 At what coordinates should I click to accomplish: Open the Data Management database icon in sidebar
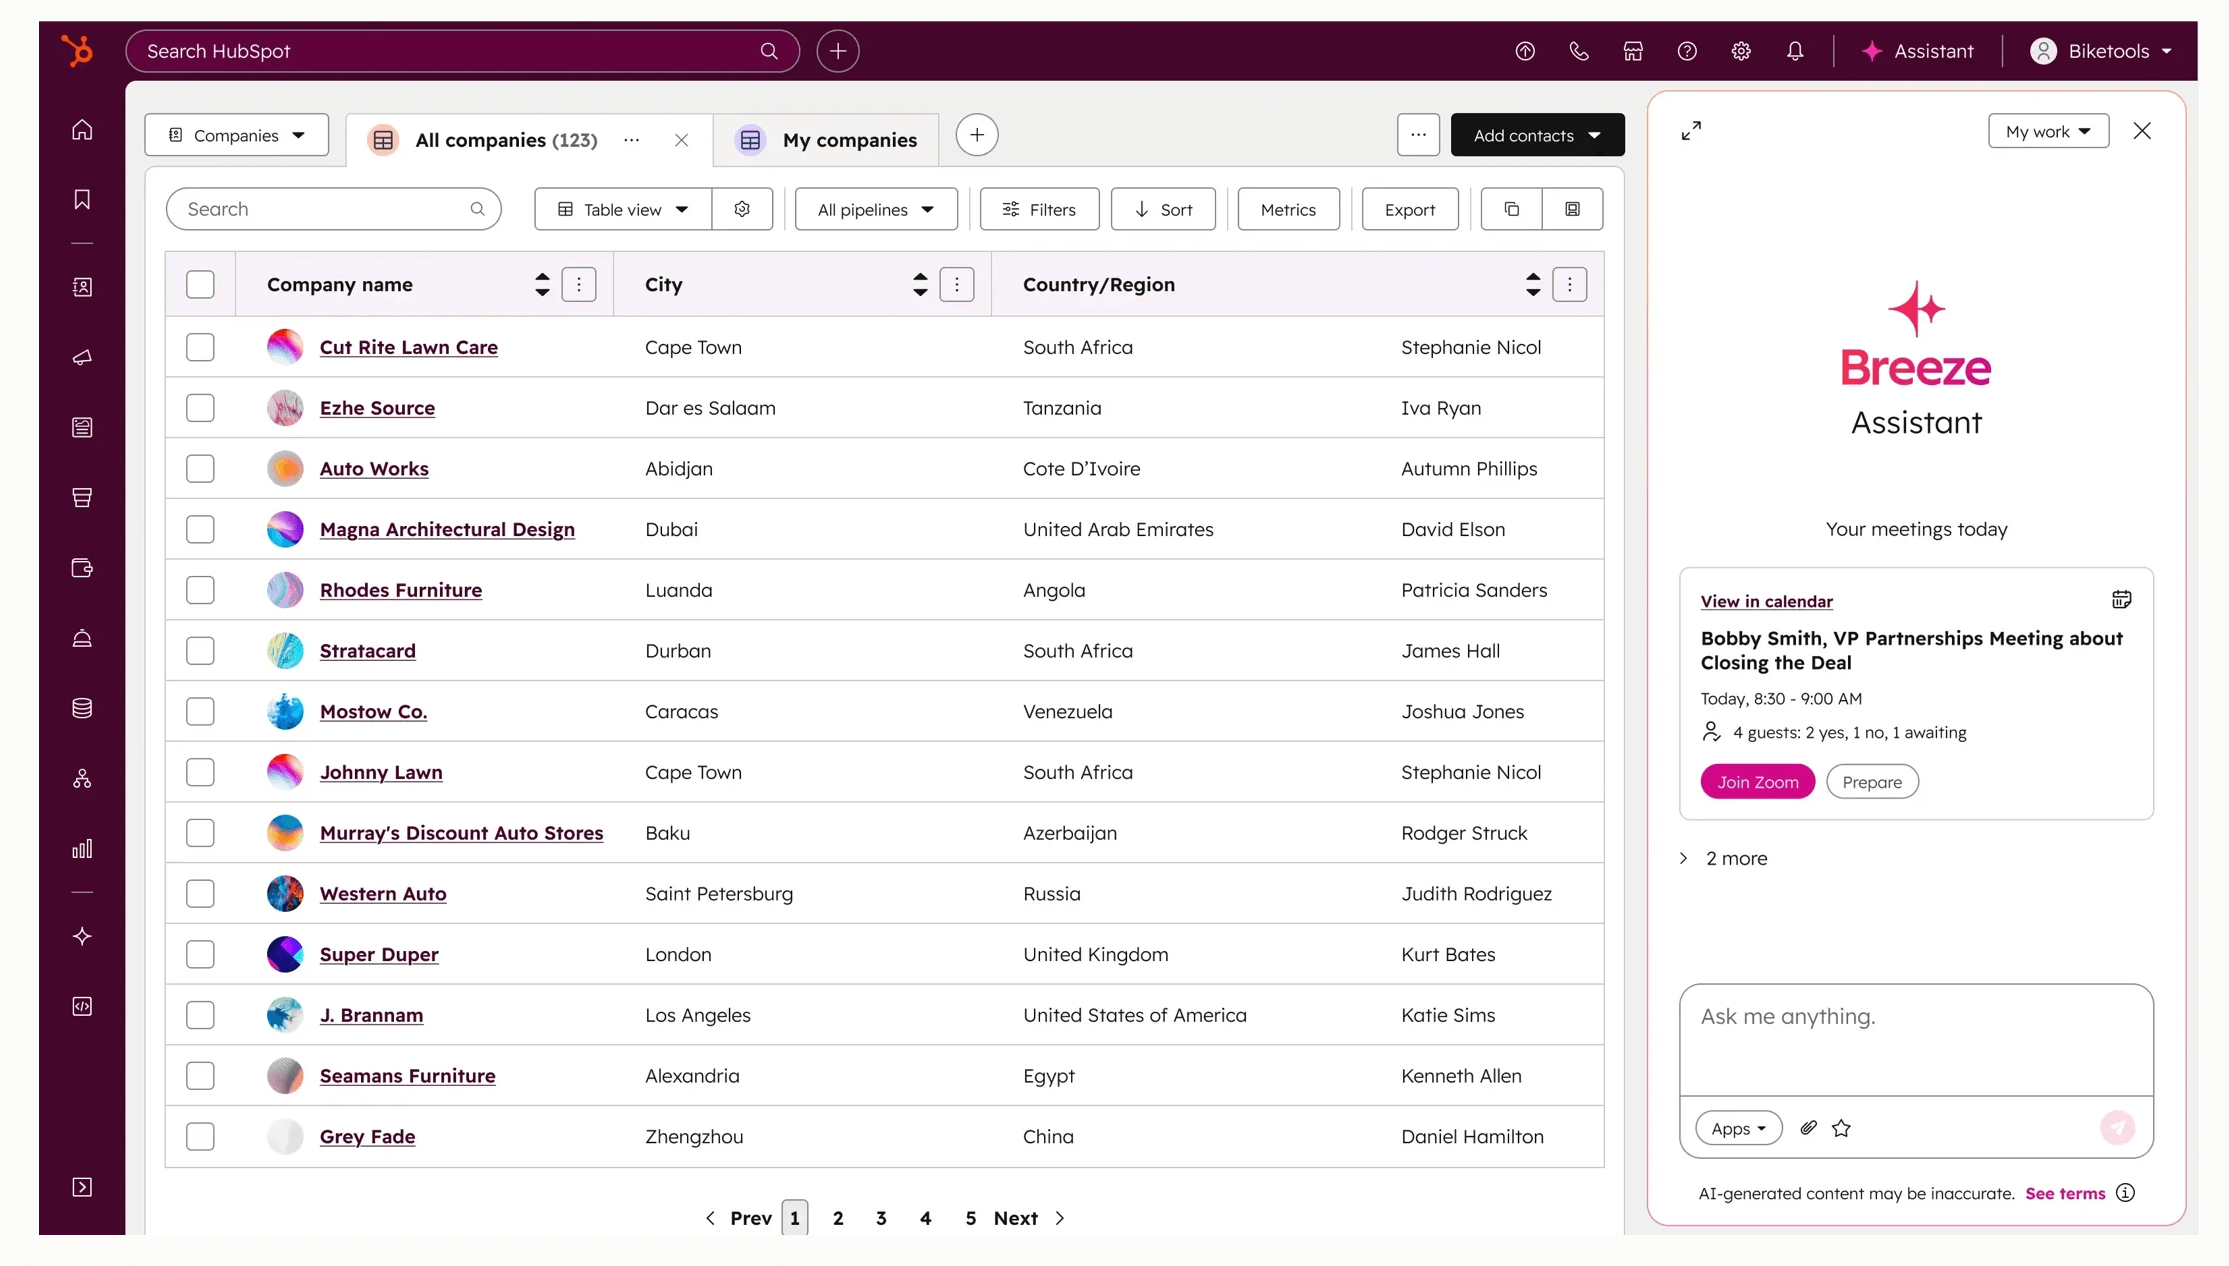[81, 709]
